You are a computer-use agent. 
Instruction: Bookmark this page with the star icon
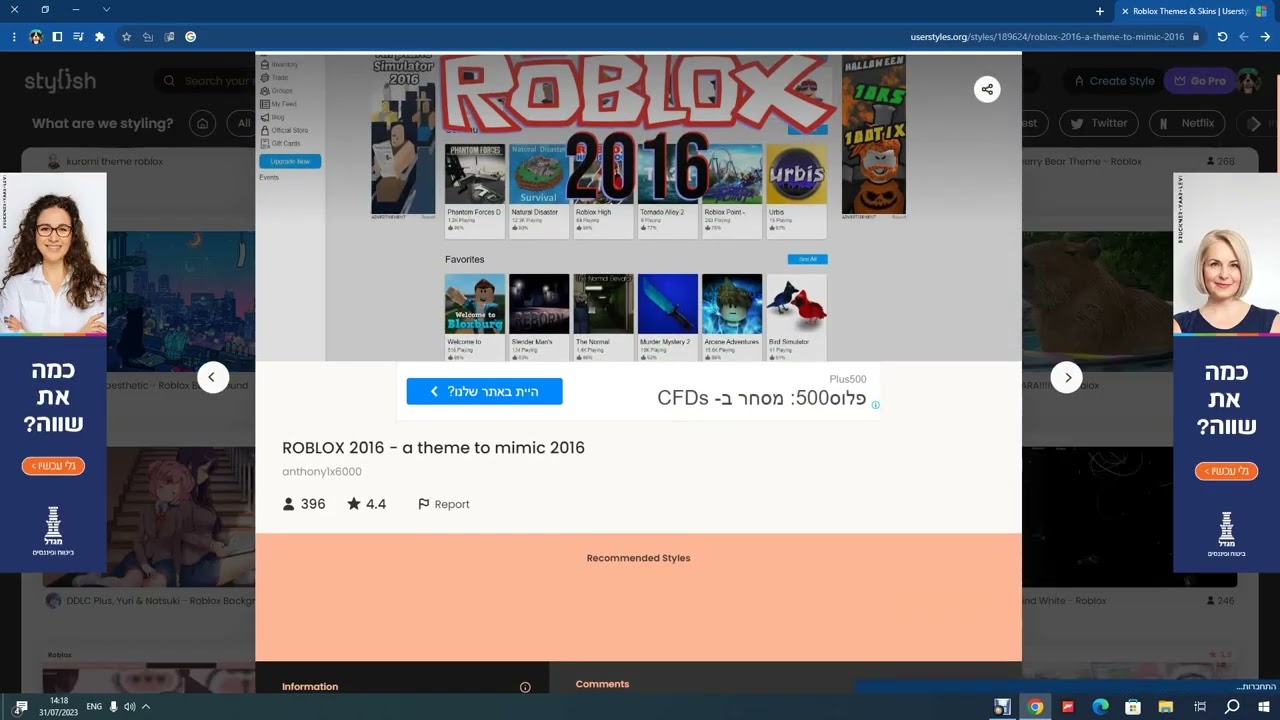[x=126, y=37]
